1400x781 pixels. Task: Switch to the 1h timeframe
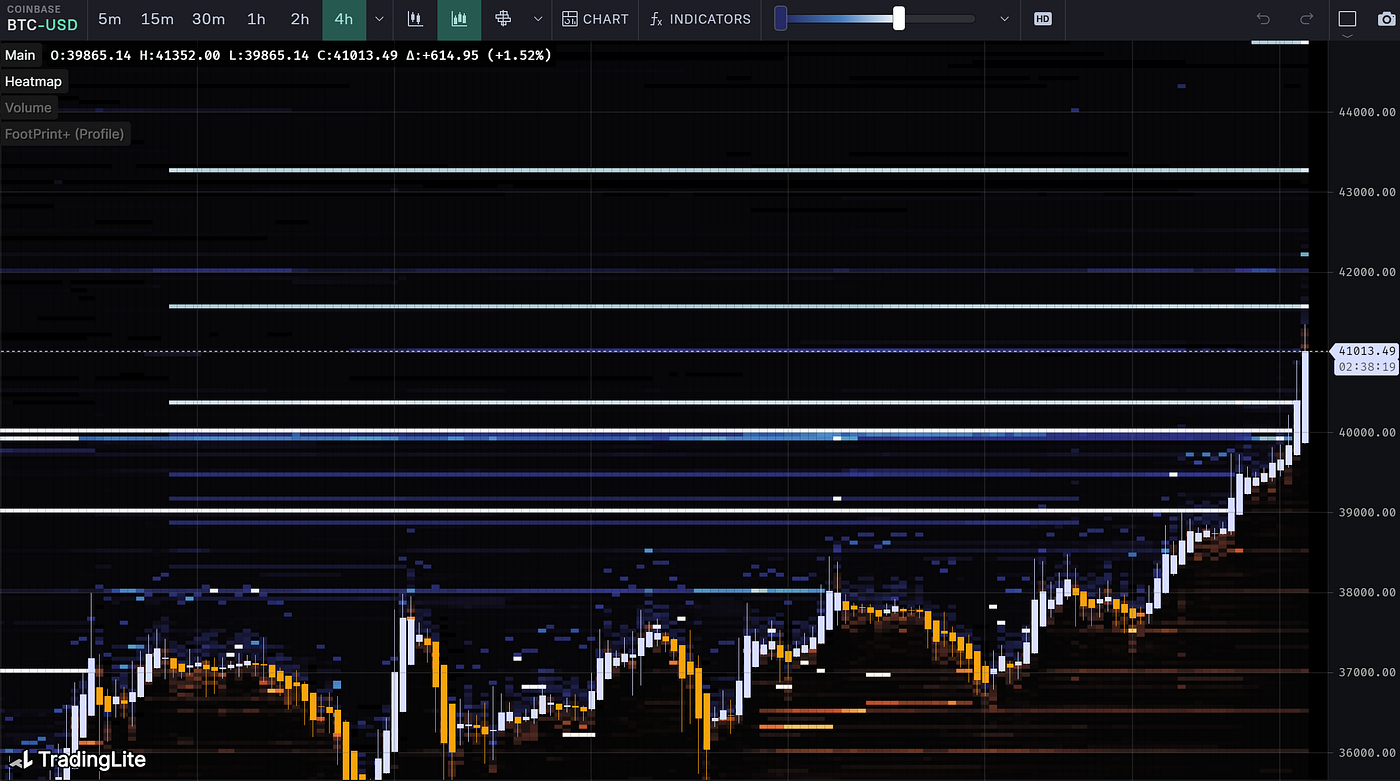click(257, 19)
